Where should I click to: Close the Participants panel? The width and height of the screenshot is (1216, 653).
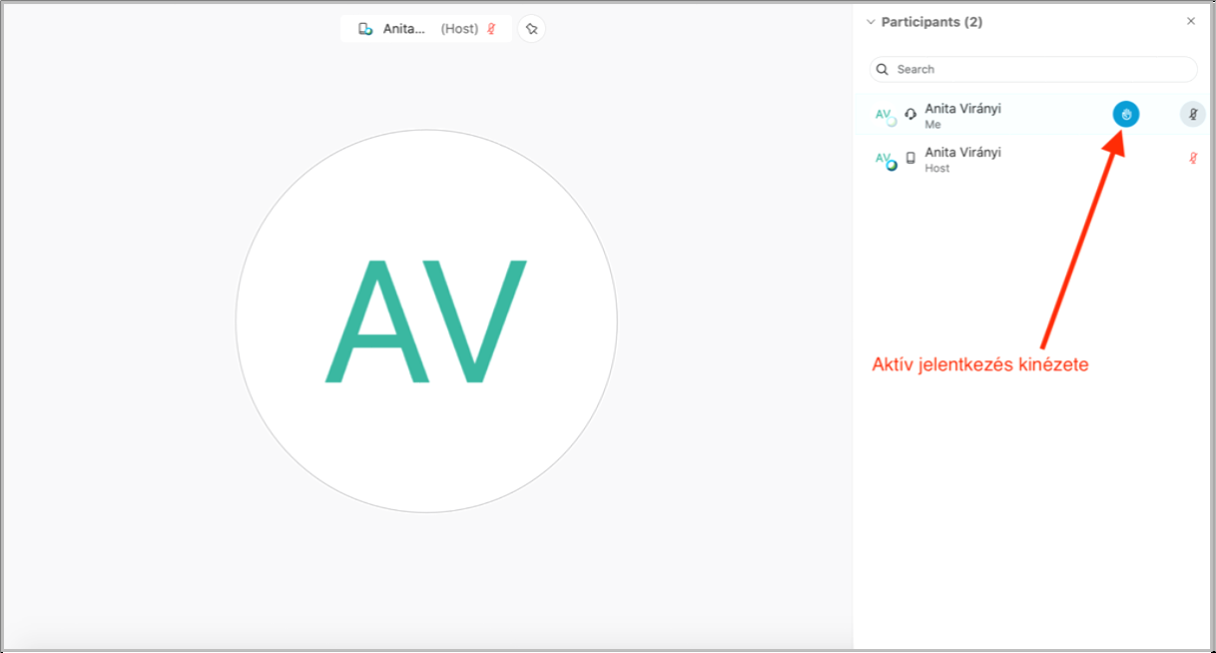pos(1191,21)
